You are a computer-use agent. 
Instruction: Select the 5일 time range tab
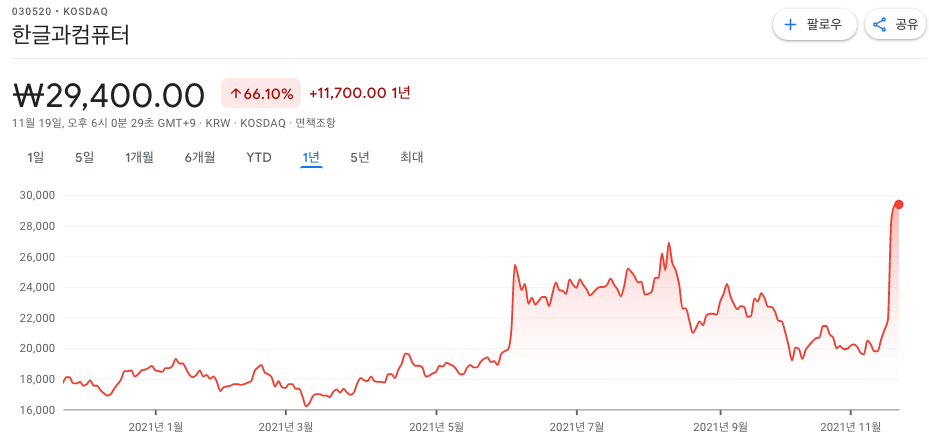click(84, 158)
